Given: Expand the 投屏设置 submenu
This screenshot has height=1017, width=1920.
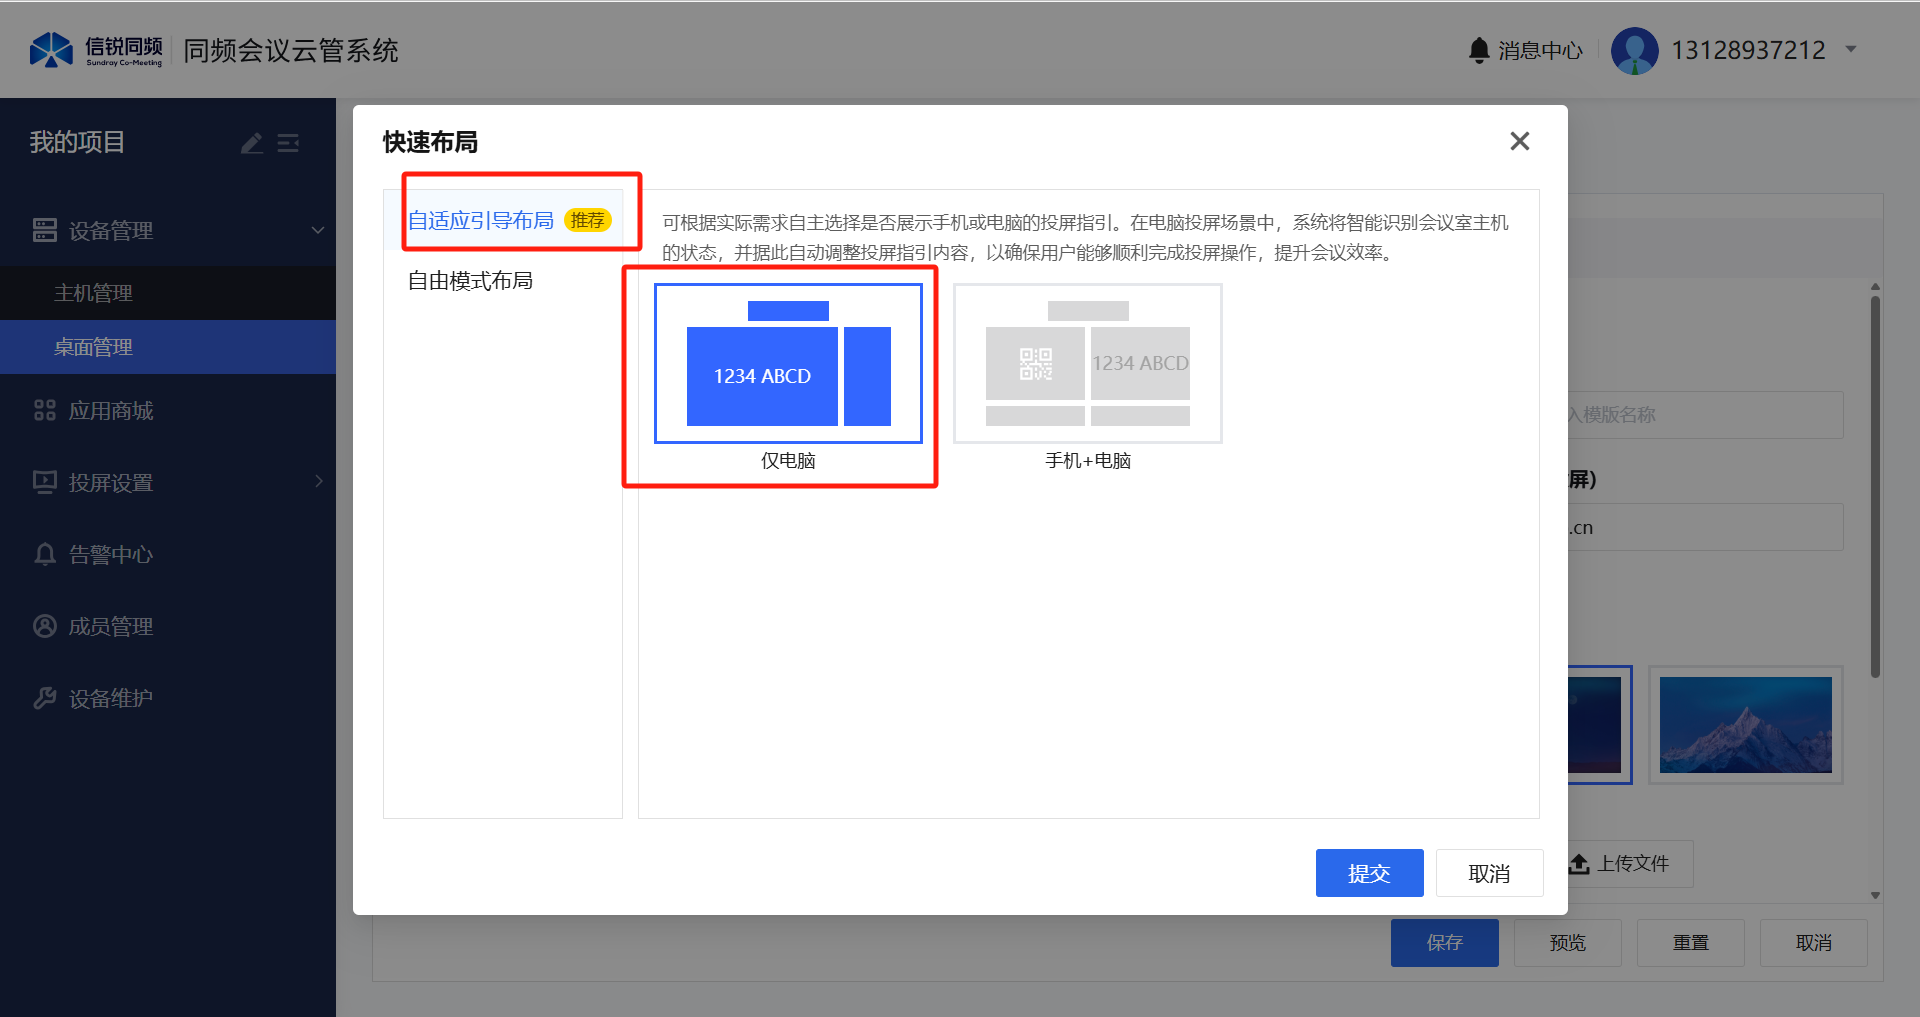Looking at the screenshot, I should [x=318, y=482].
